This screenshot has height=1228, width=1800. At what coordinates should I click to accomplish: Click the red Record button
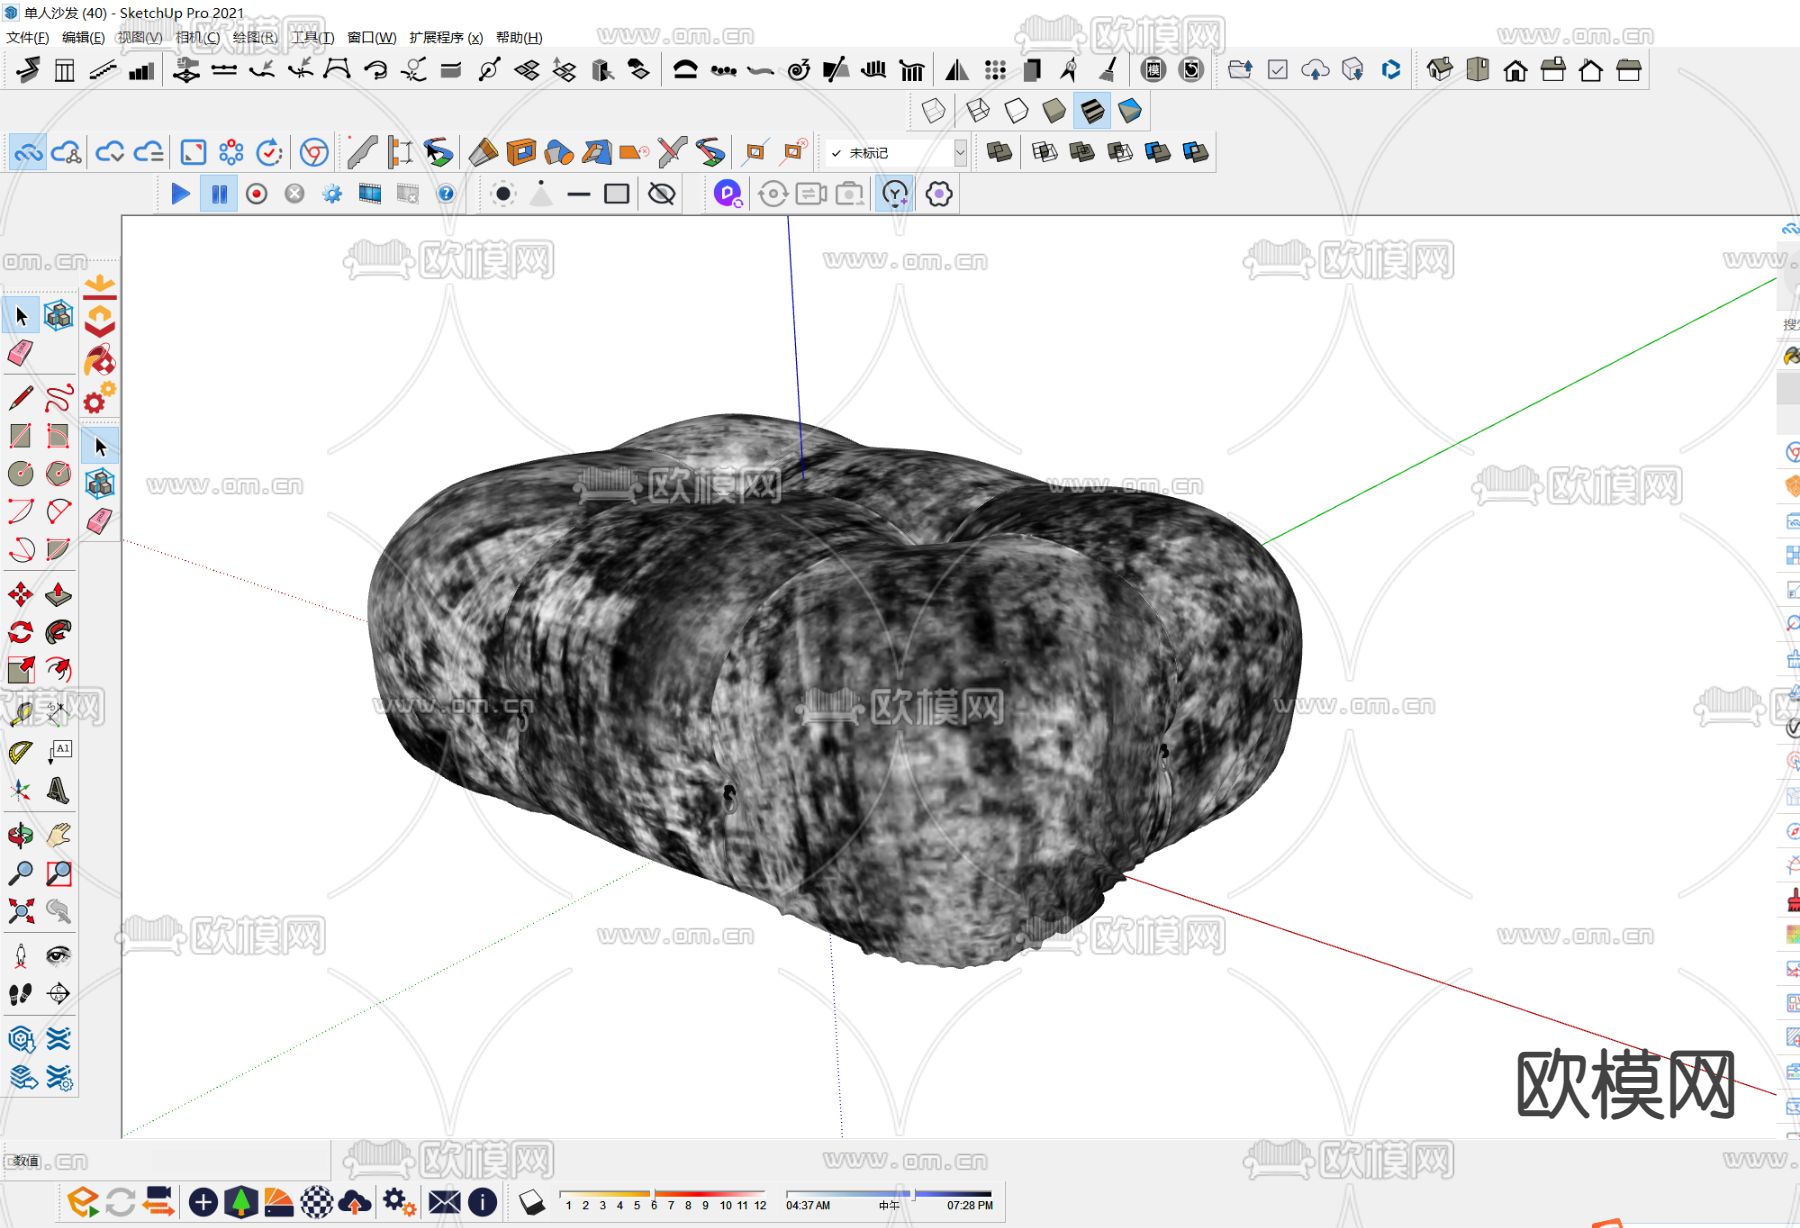(x=256, y=194)
